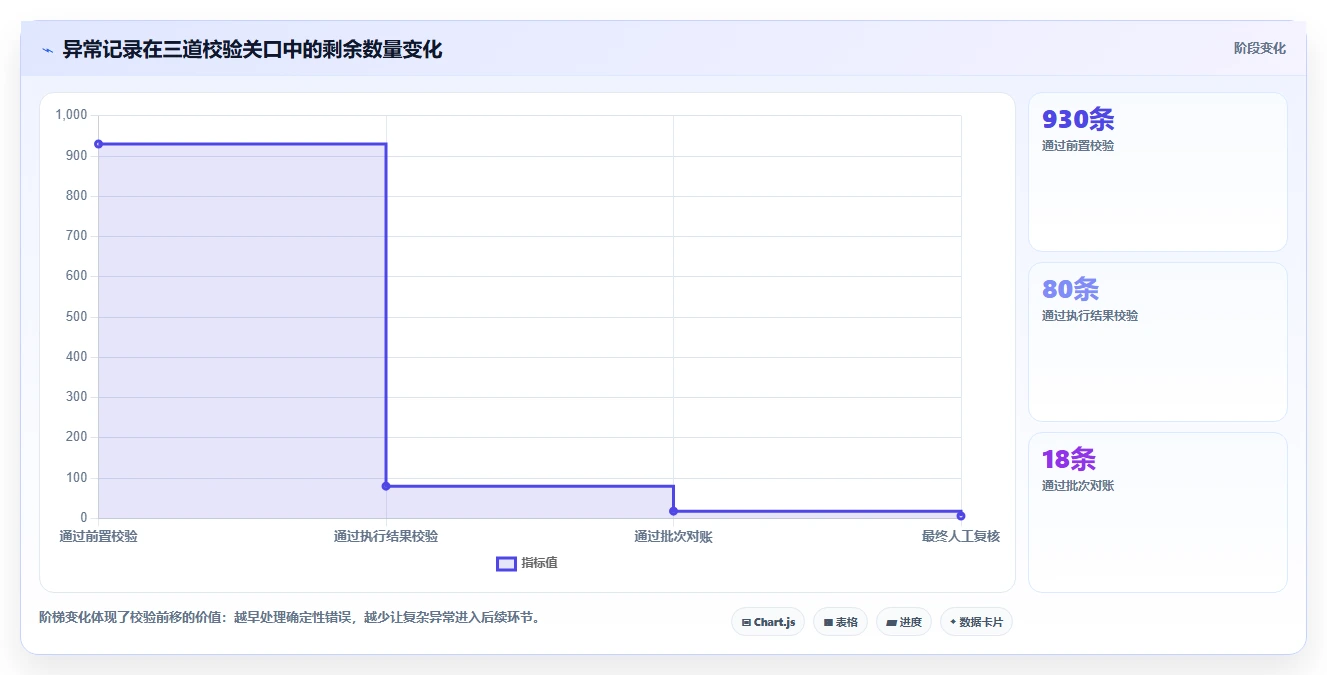Click the x-axis label 通过执行结果校验
The height and width of the screenshot is (675, 1327).
386,536
